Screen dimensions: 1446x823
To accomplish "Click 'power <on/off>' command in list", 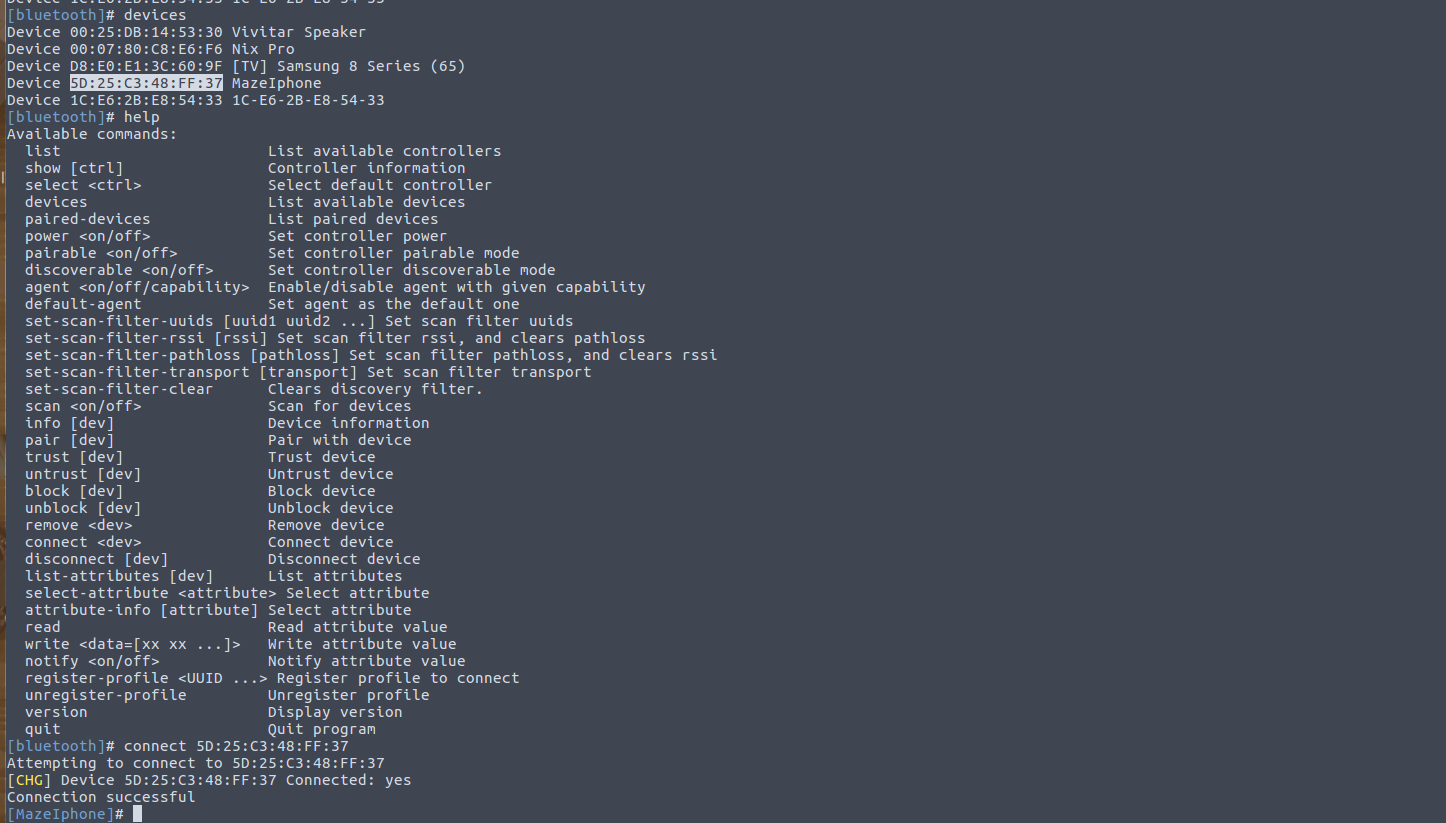I will (88, 236).
